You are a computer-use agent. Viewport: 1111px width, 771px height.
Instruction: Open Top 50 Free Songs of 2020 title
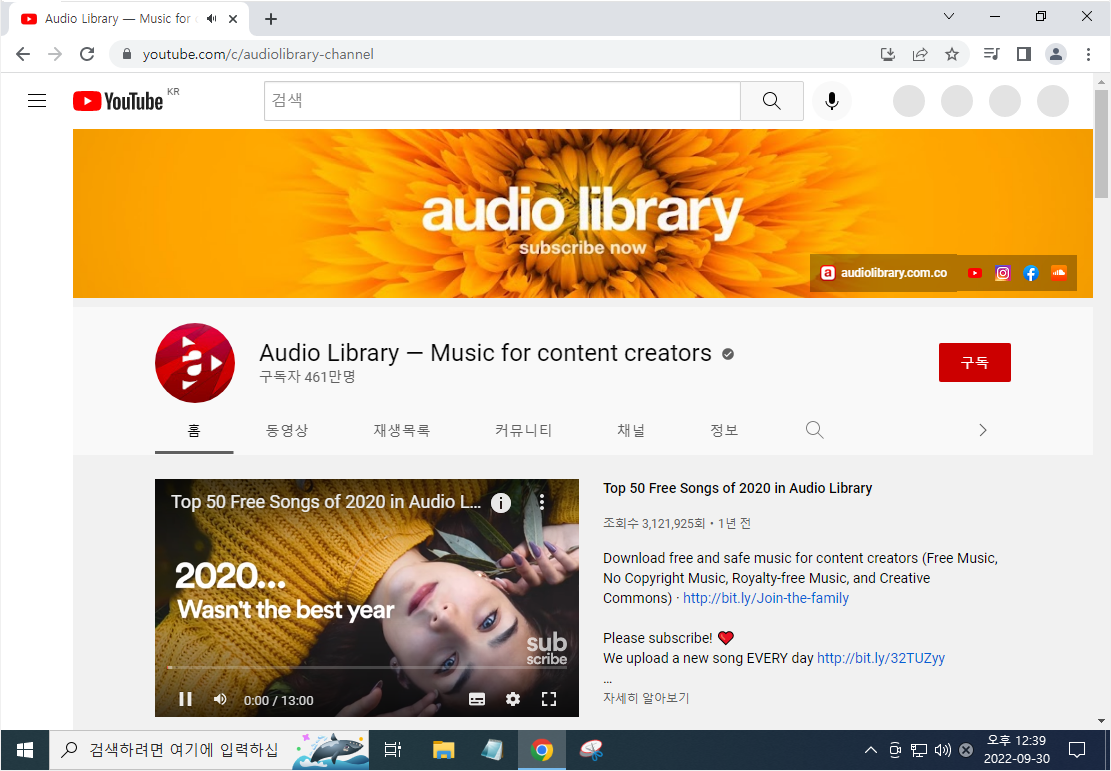click(x=738, y=488)
